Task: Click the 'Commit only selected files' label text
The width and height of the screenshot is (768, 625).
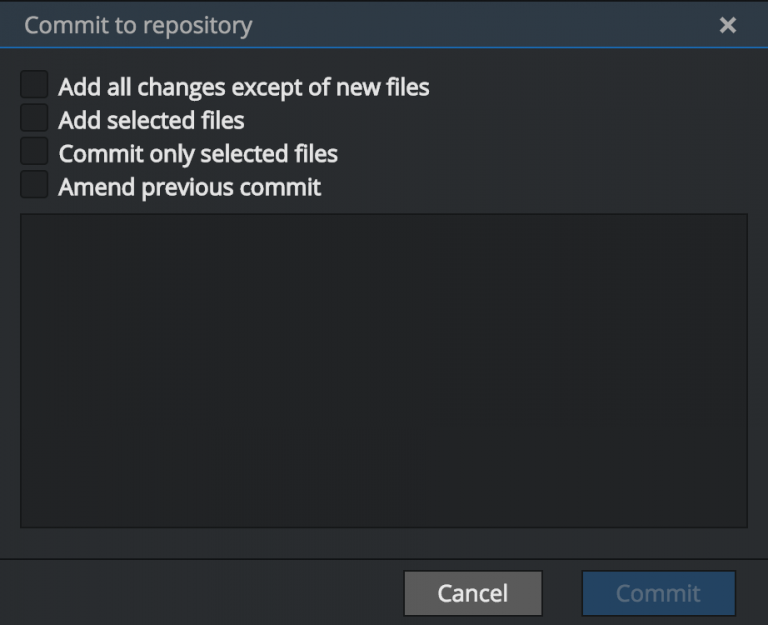Action: click(x=198, y=154)
